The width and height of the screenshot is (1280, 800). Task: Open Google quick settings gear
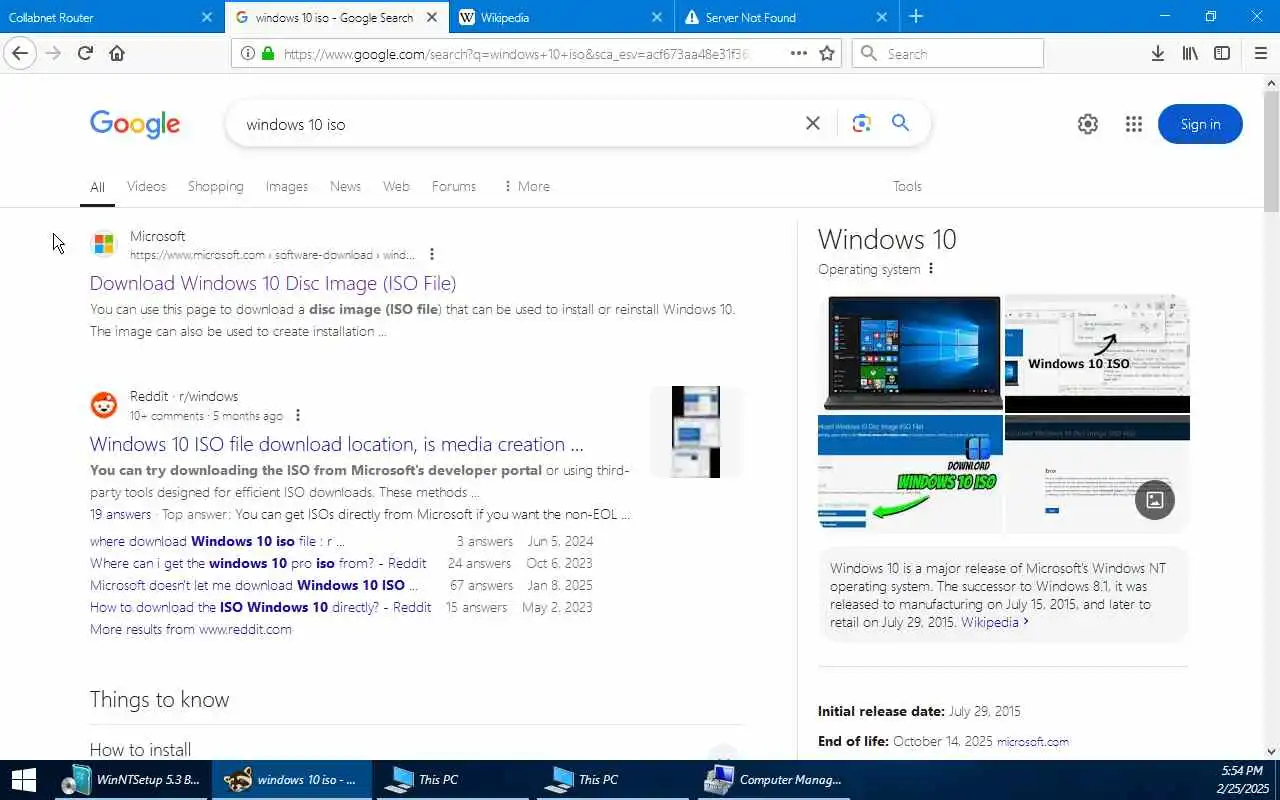[1088, 124]
